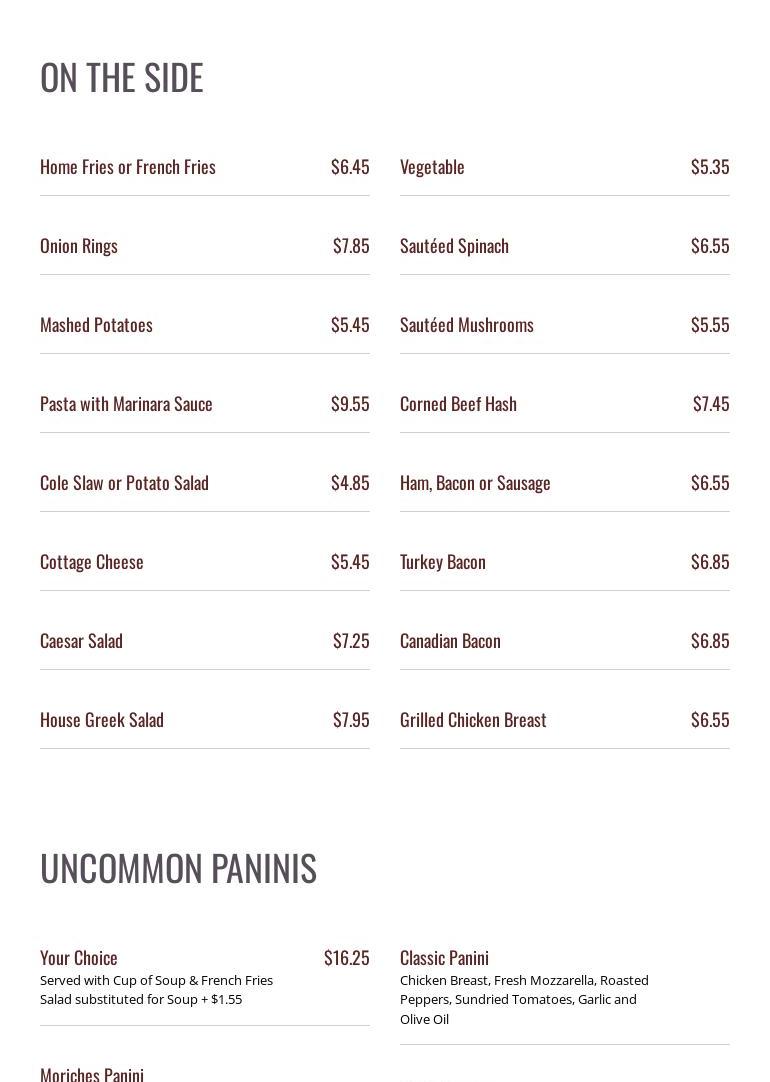
Task: Open Pasta with Marinara Sauce item
Action: point(126,404)
